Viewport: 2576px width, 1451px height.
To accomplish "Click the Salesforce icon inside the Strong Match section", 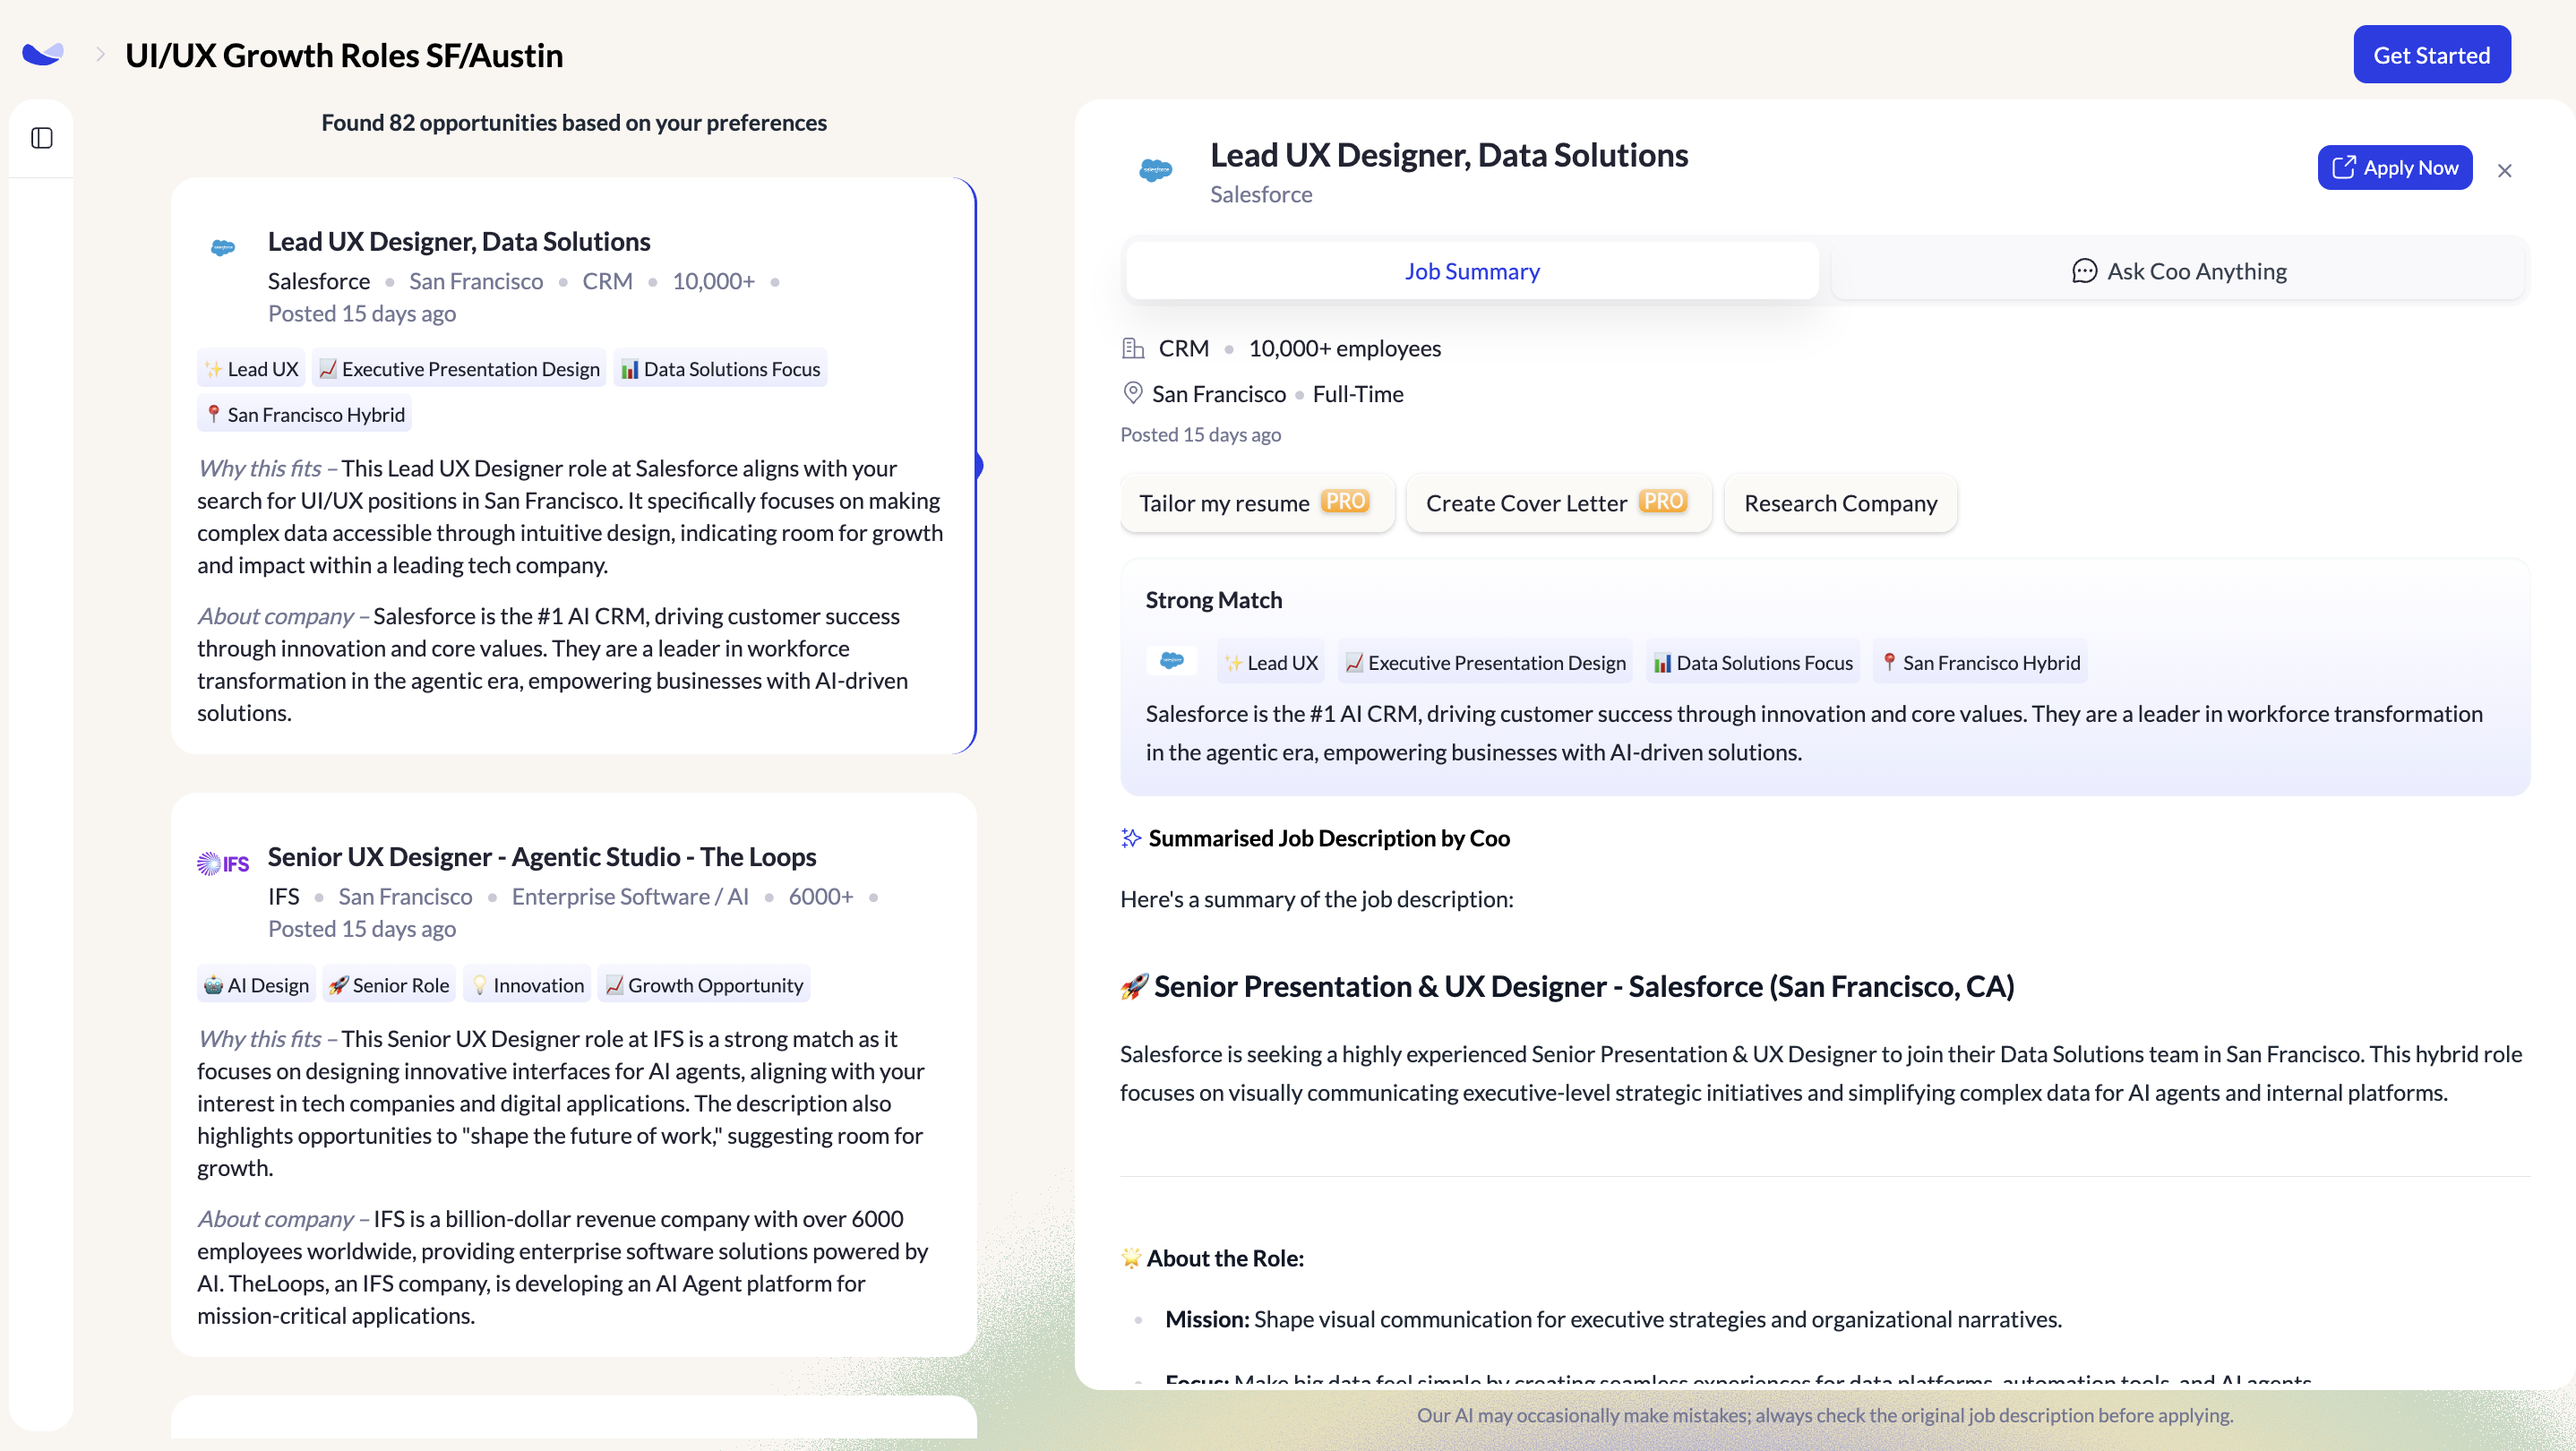I will (x=1172, y=661).
